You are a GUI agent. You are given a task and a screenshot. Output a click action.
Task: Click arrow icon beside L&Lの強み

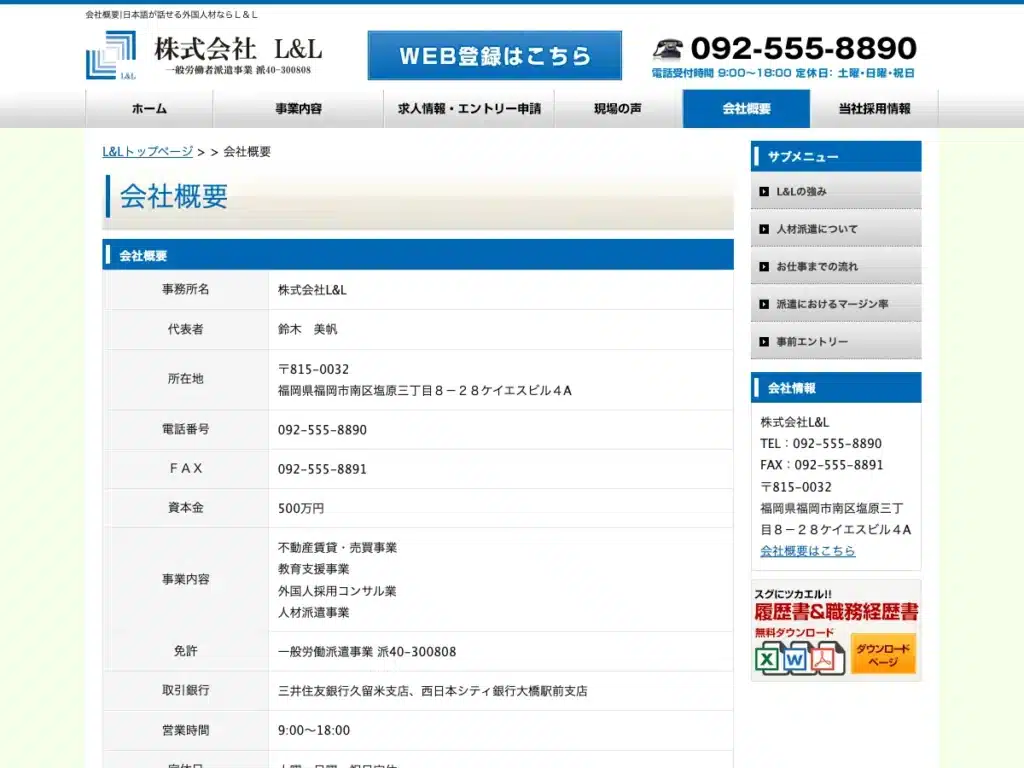[x=764, y=191]
